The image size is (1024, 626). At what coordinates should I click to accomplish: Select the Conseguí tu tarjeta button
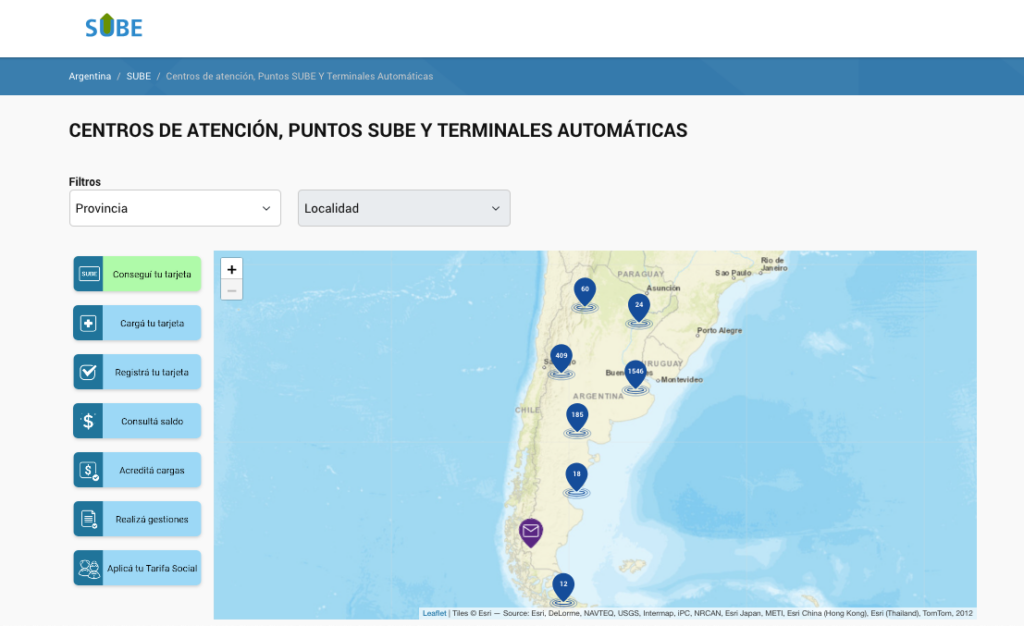[137, 274]
